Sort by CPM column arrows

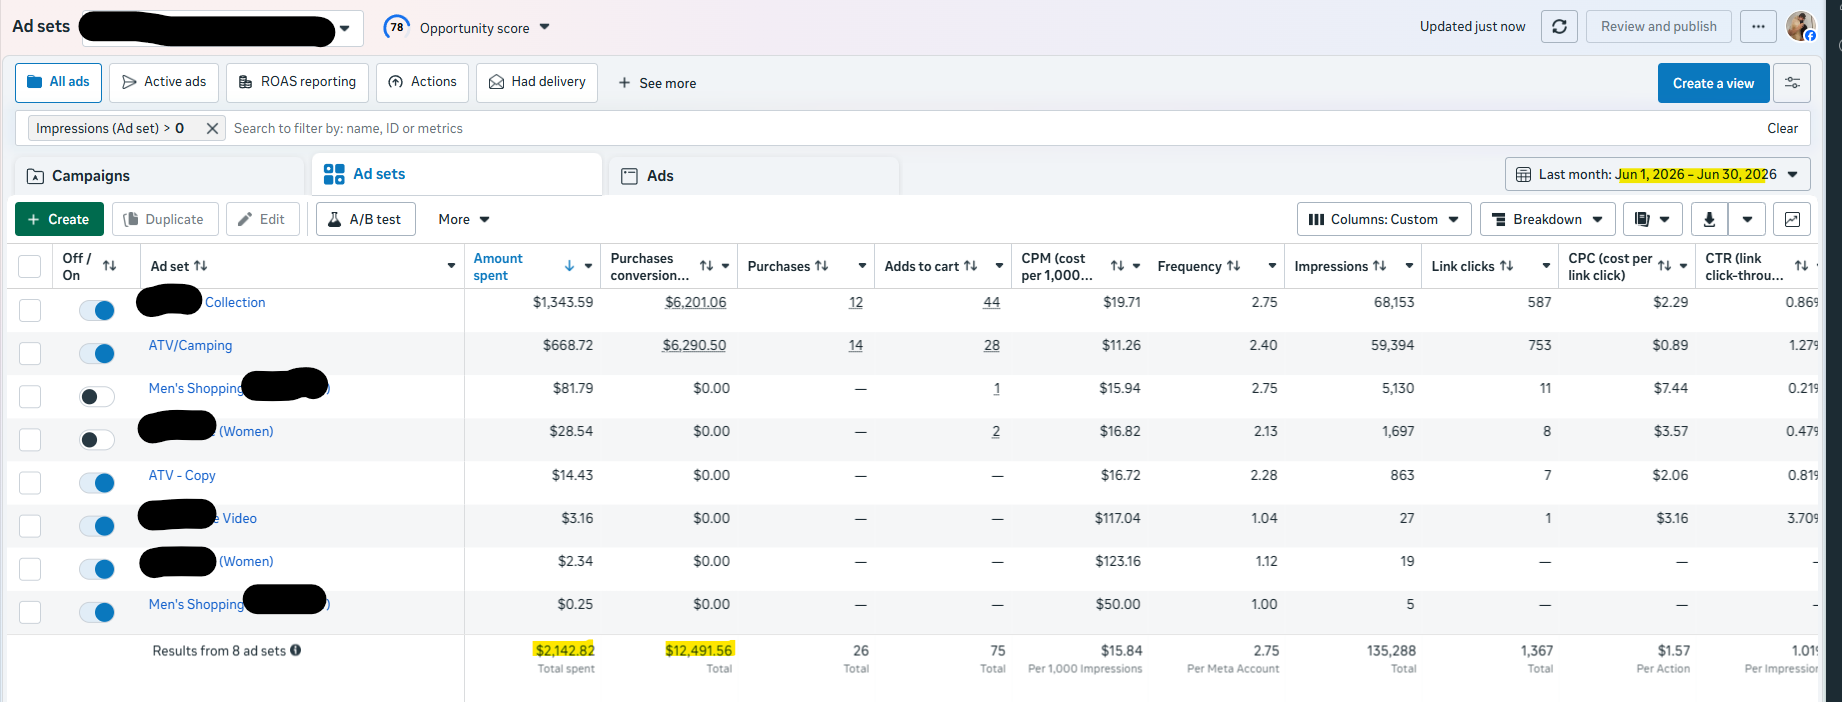pos(1117,266)
